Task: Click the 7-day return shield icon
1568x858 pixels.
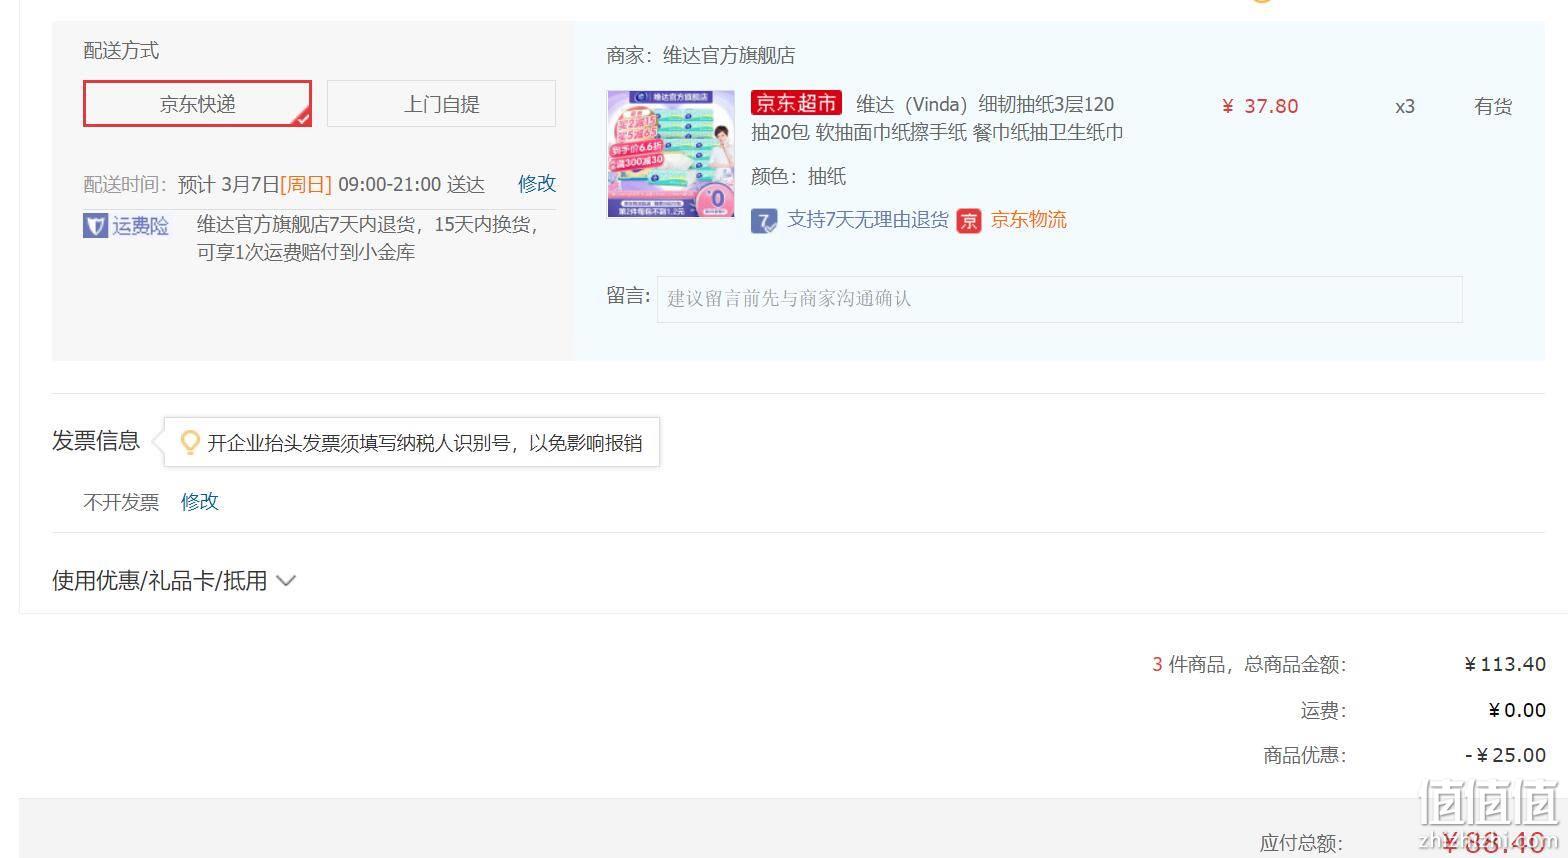Action: point(764,221)
